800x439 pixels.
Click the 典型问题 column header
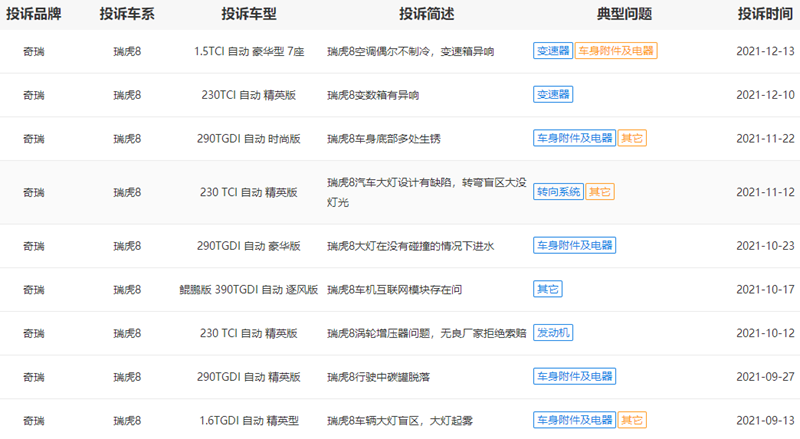click(x=624, y=14)
